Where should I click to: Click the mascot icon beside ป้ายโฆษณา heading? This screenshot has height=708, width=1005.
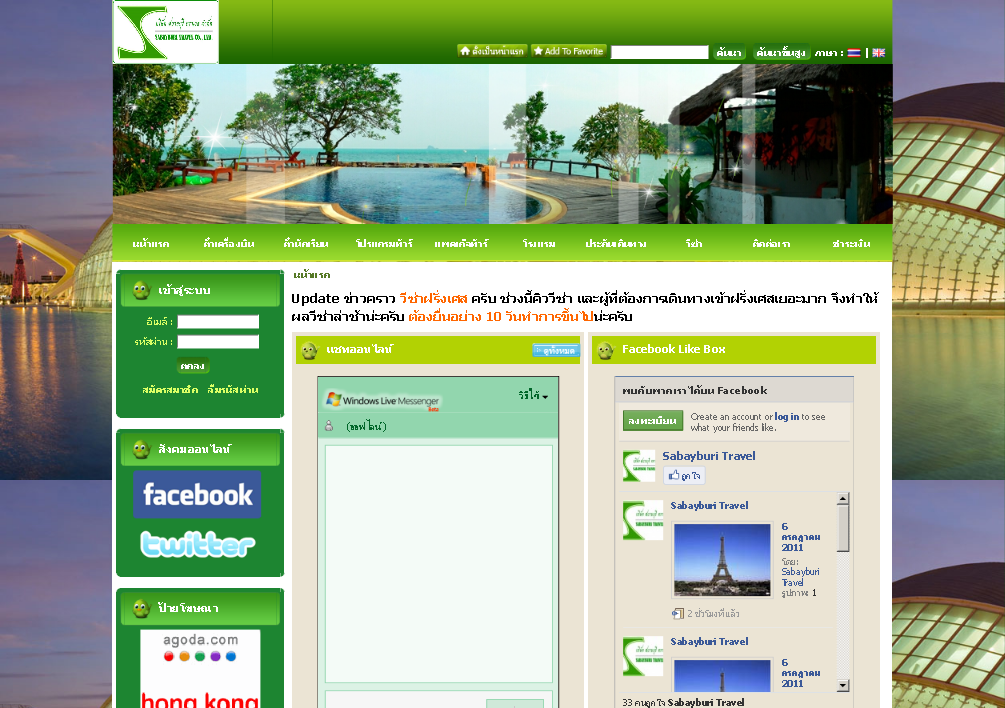[141, 608]
